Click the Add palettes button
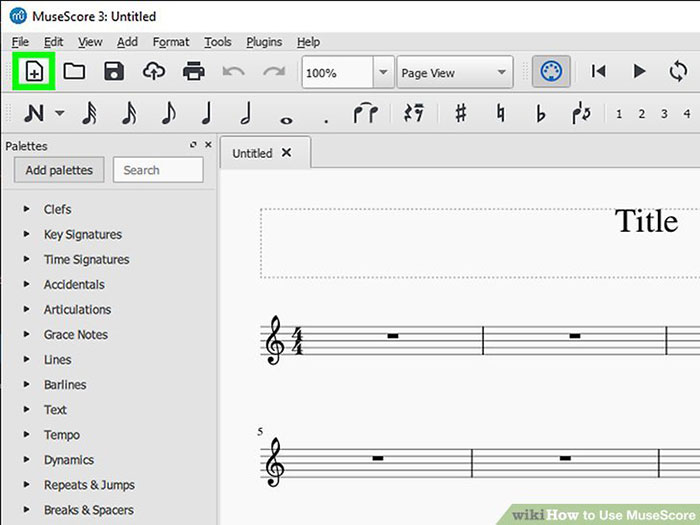Image resolution: width=700 pixels, height=525 pixels. pos(59,170)
